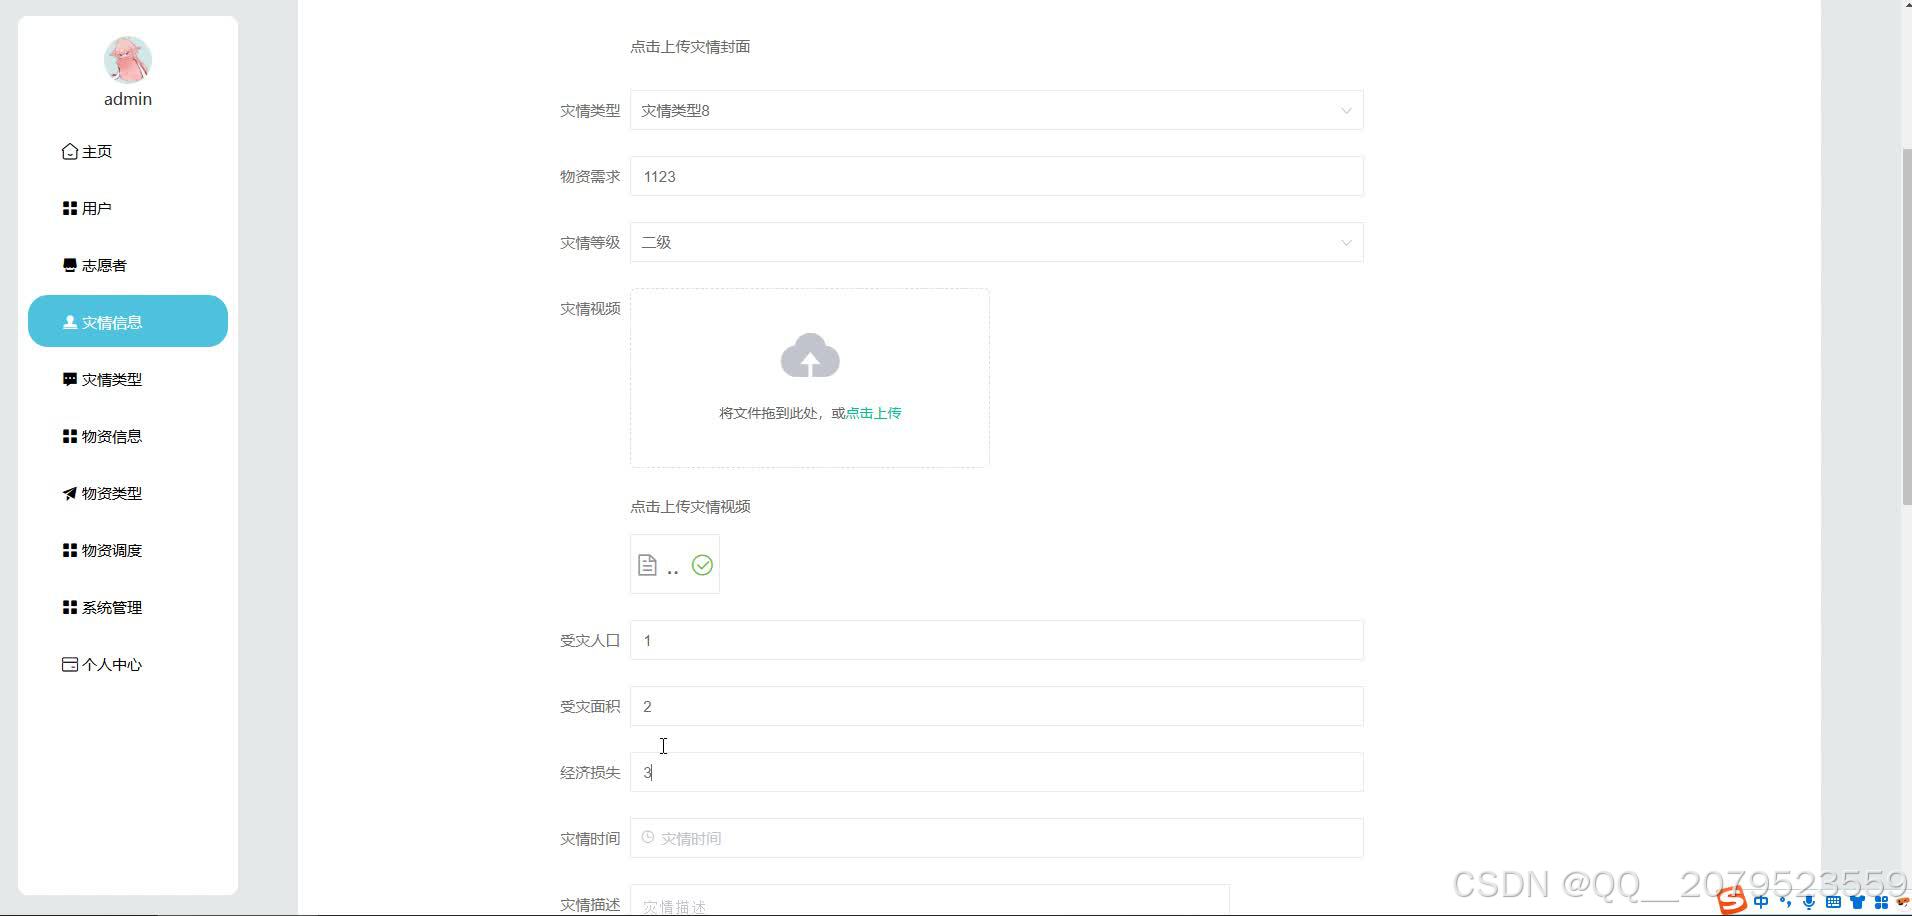Image resolution: width=1912 pixels, height=916 pixels.
Task: Select the grid icon beside 物资信息
Action: click(x=68, y=436)
